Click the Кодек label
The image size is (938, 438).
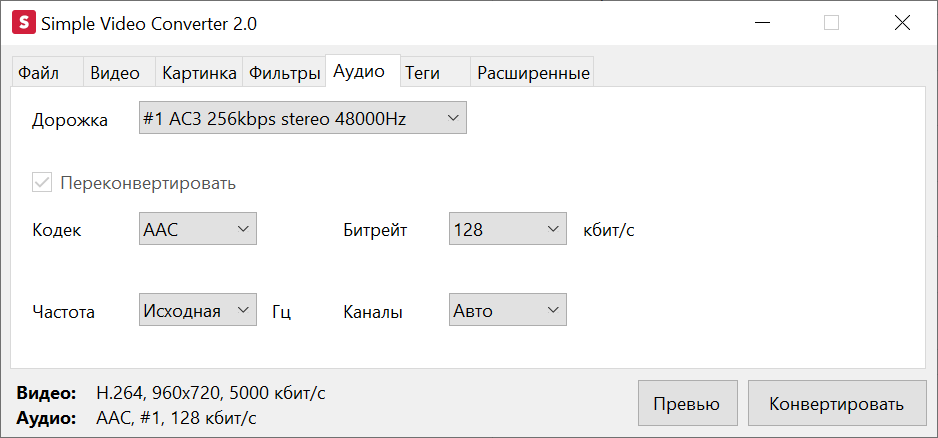[57, 230]
